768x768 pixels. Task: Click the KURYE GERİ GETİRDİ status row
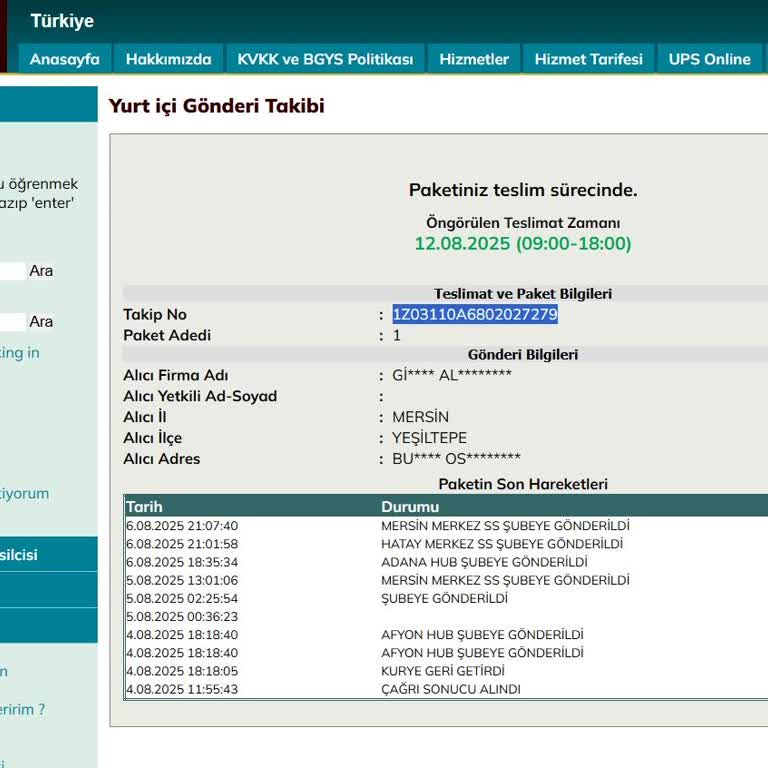442,671
